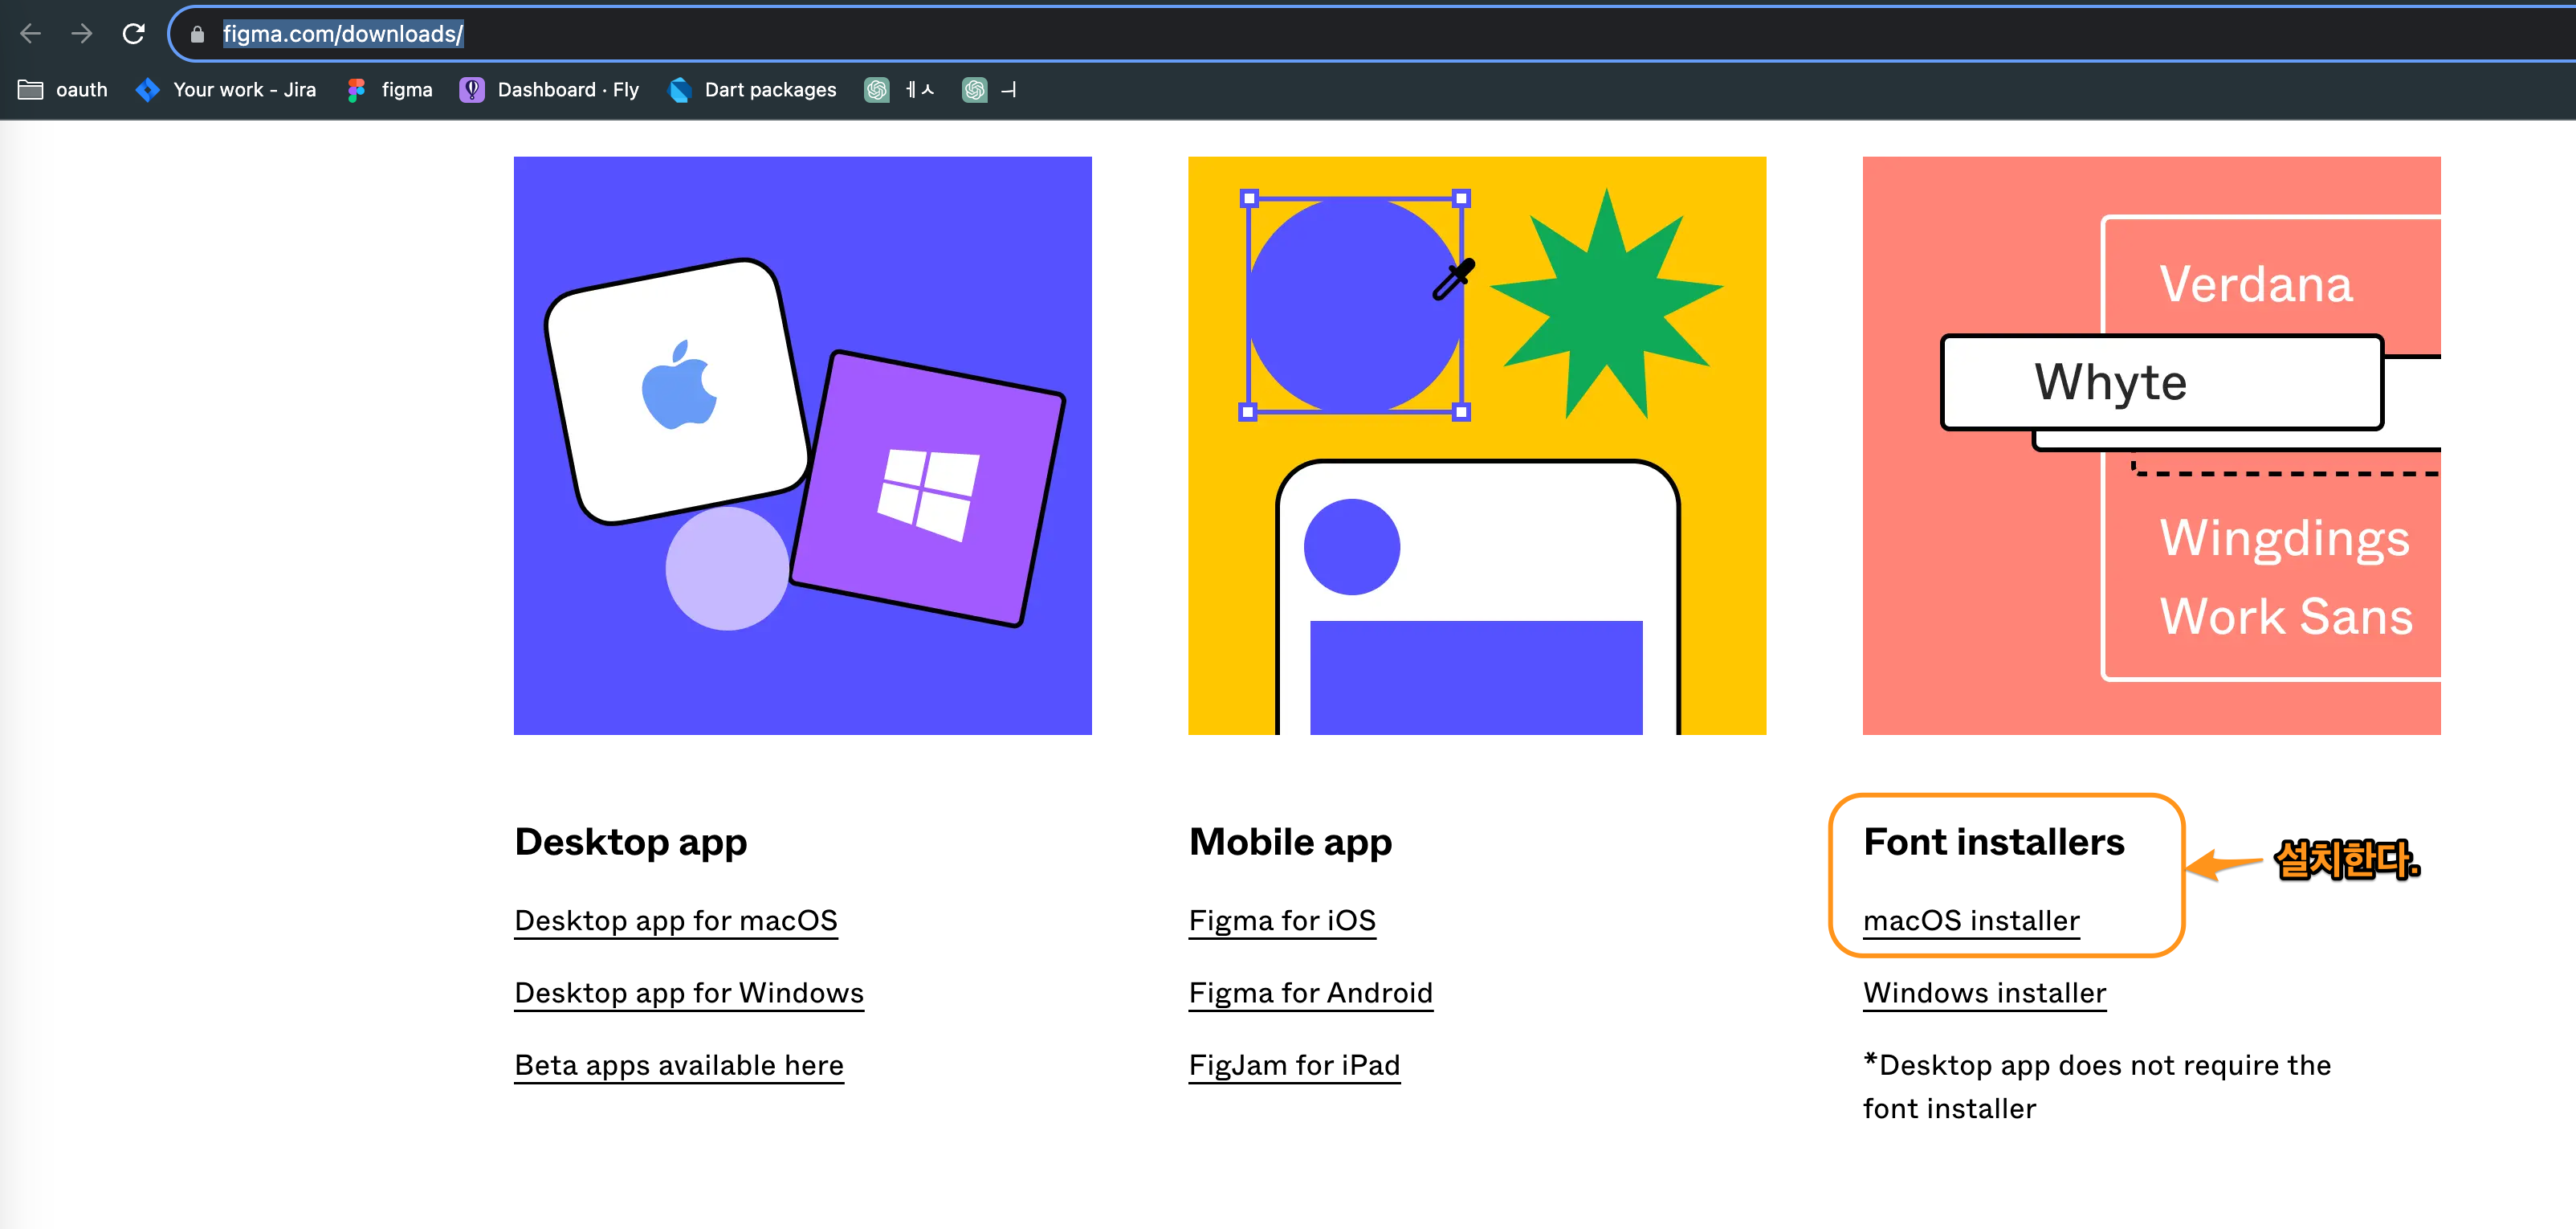Click the lock icon in address bar
2576x1229 pixels.
[x=197, y=35]
